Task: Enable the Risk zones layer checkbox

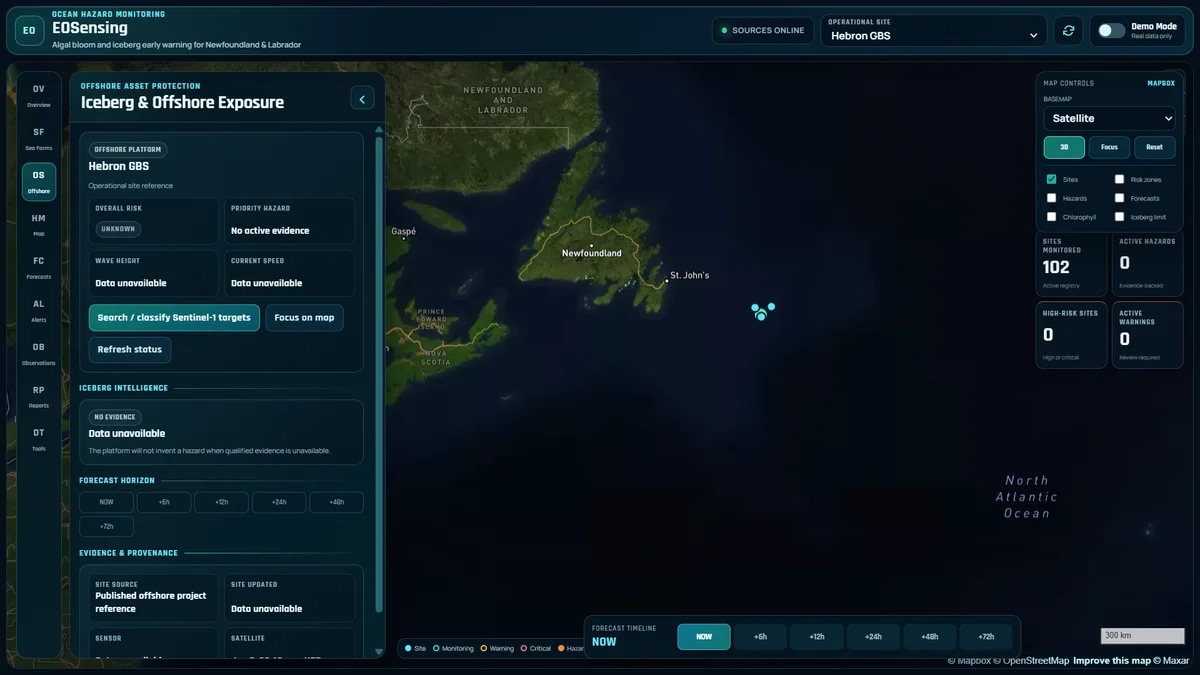Action: coord(1120,179)
